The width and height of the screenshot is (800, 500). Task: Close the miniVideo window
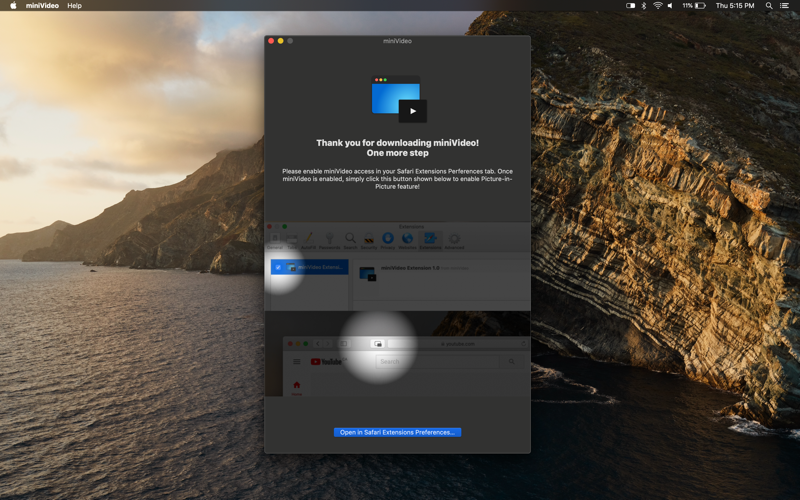point(271,41)
